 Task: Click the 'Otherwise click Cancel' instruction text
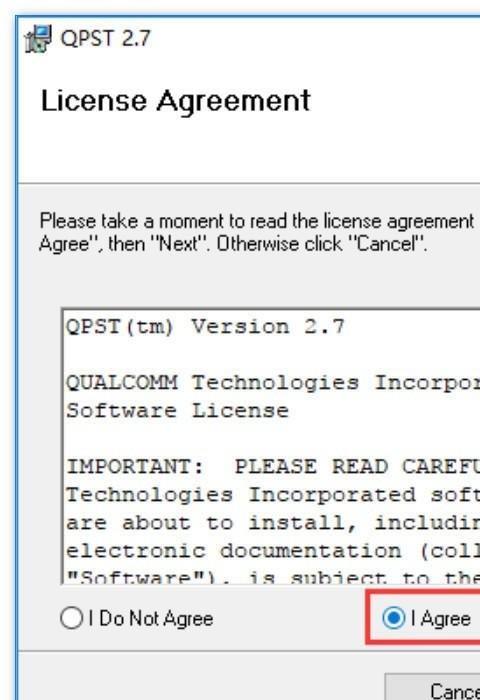pyautogui.click(x=322, y=244)
